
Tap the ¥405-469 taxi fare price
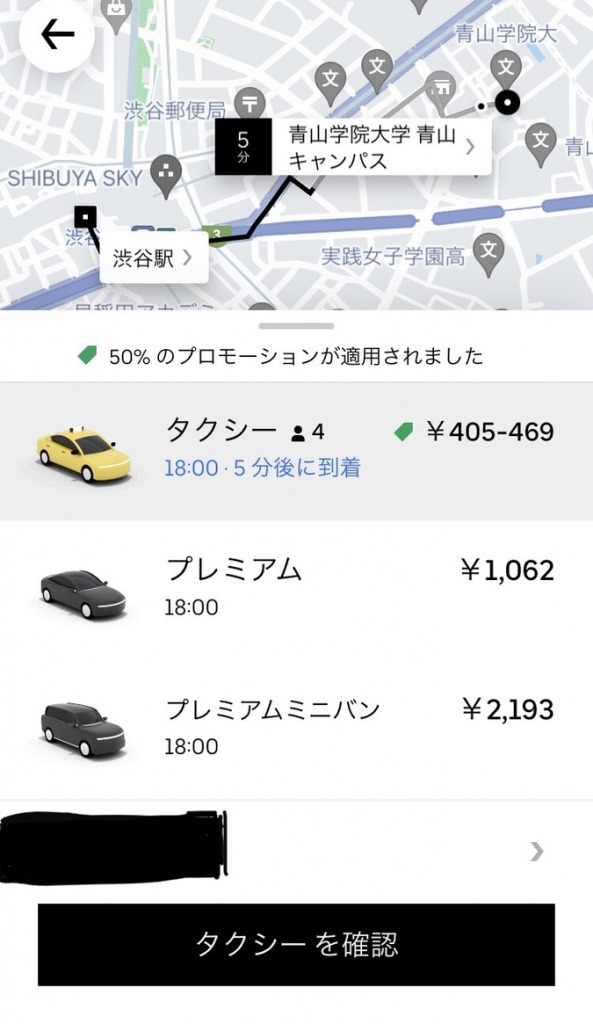490,432
